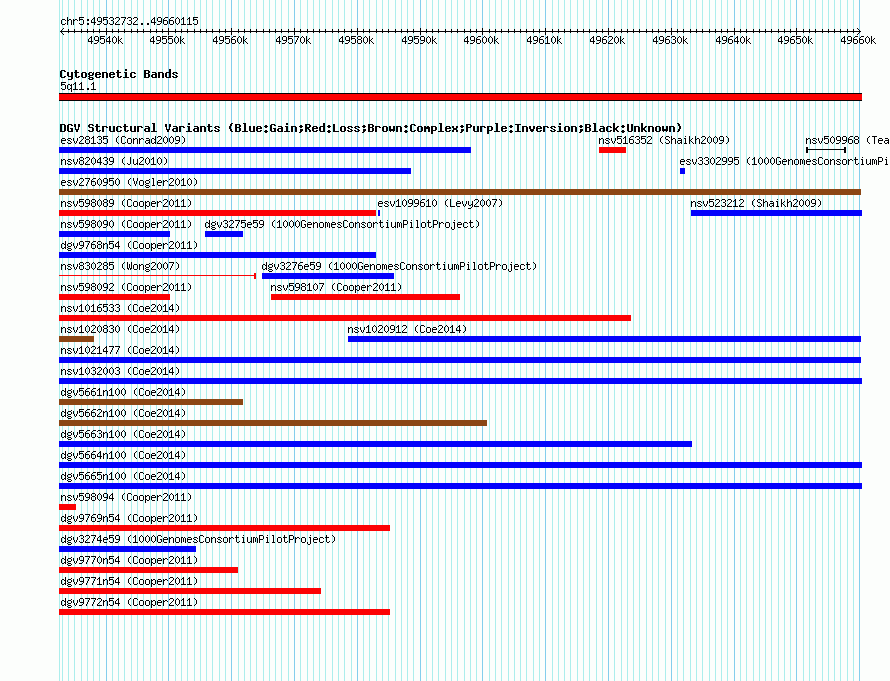Open nsv1020830 (Coe2014) label
890x681 pixels.
point(120,329)
